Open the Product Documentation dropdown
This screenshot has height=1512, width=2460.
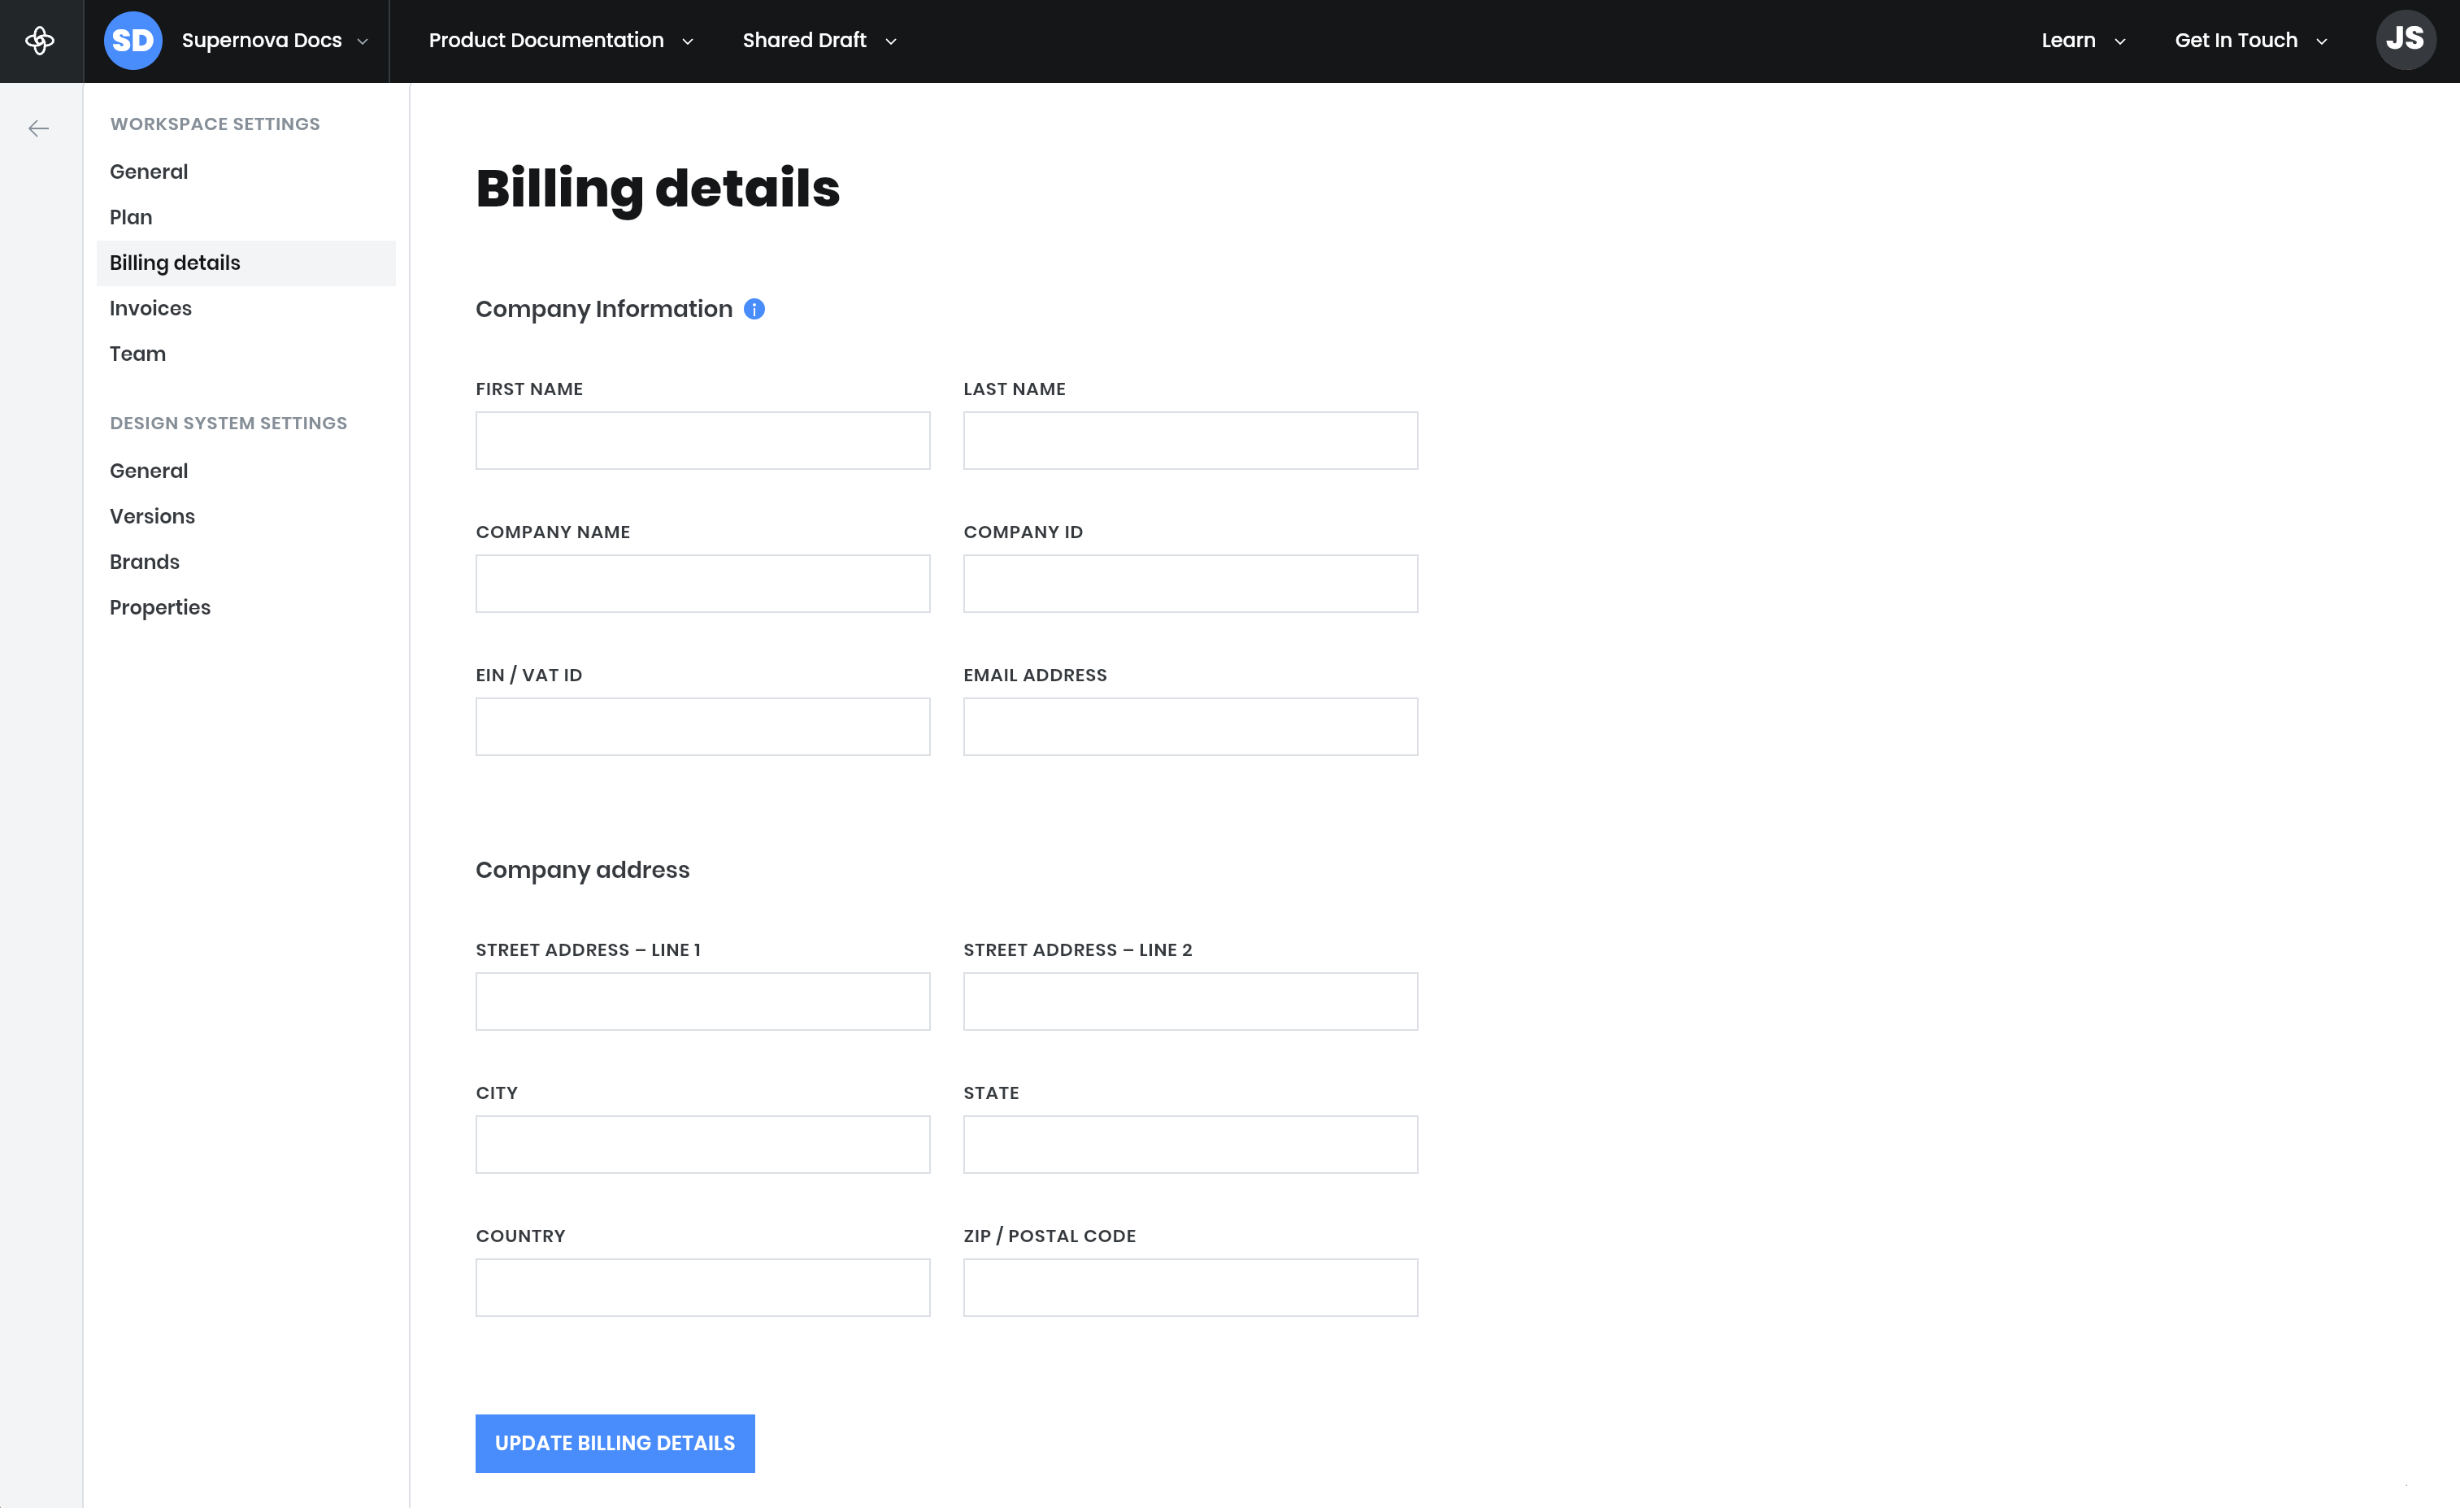click(561, 41)
